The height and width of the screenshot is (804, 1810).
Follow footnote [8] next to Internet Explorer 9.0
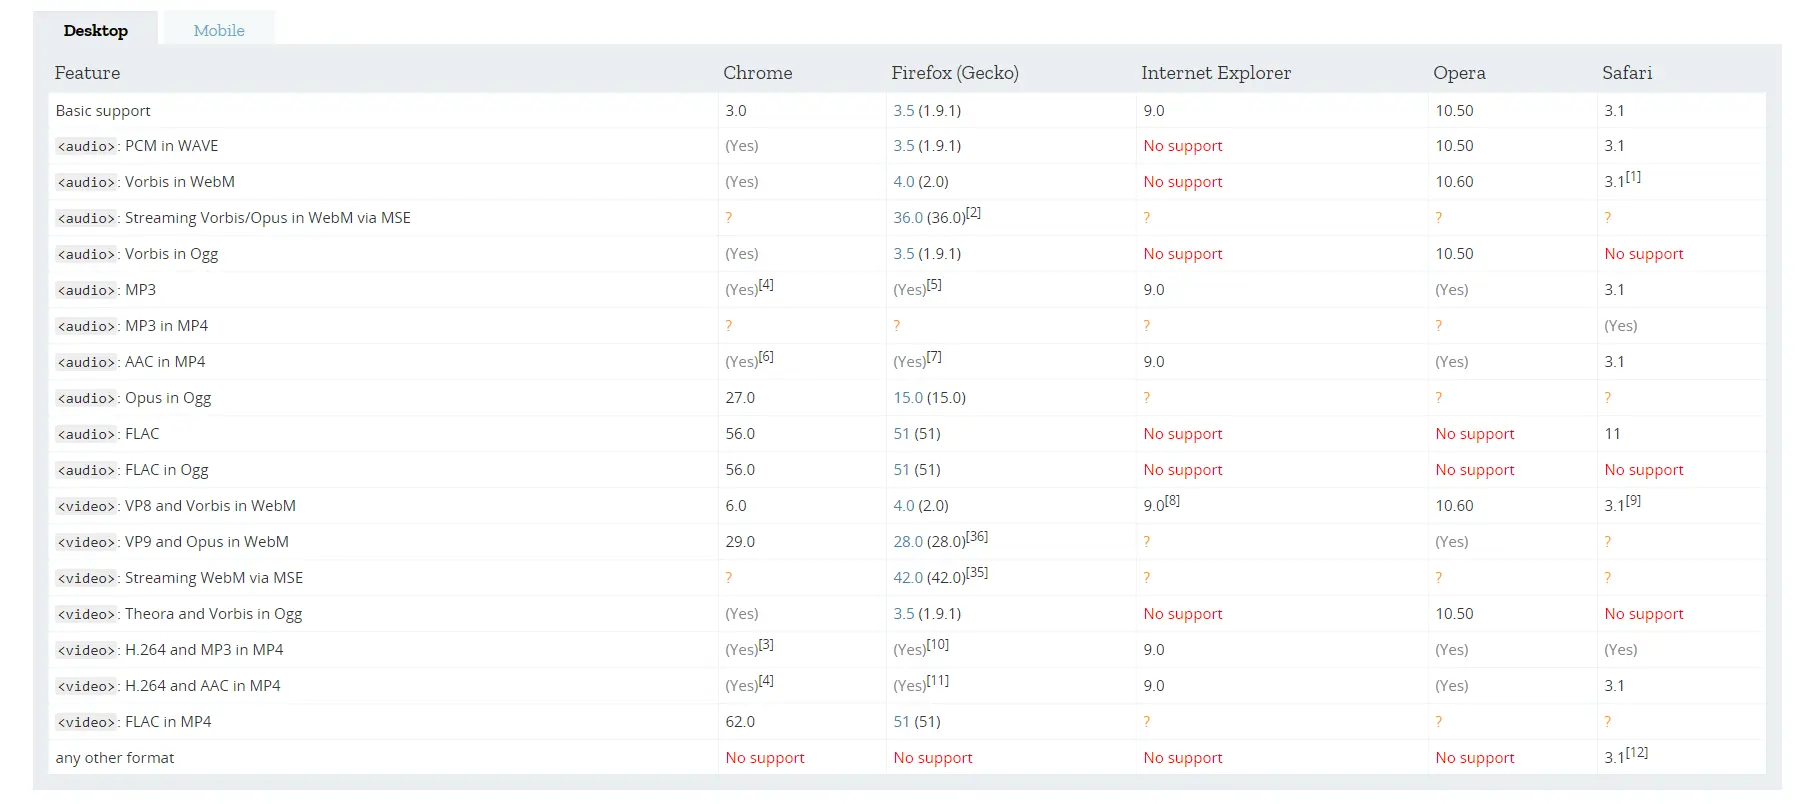[x=1172, y=501]
